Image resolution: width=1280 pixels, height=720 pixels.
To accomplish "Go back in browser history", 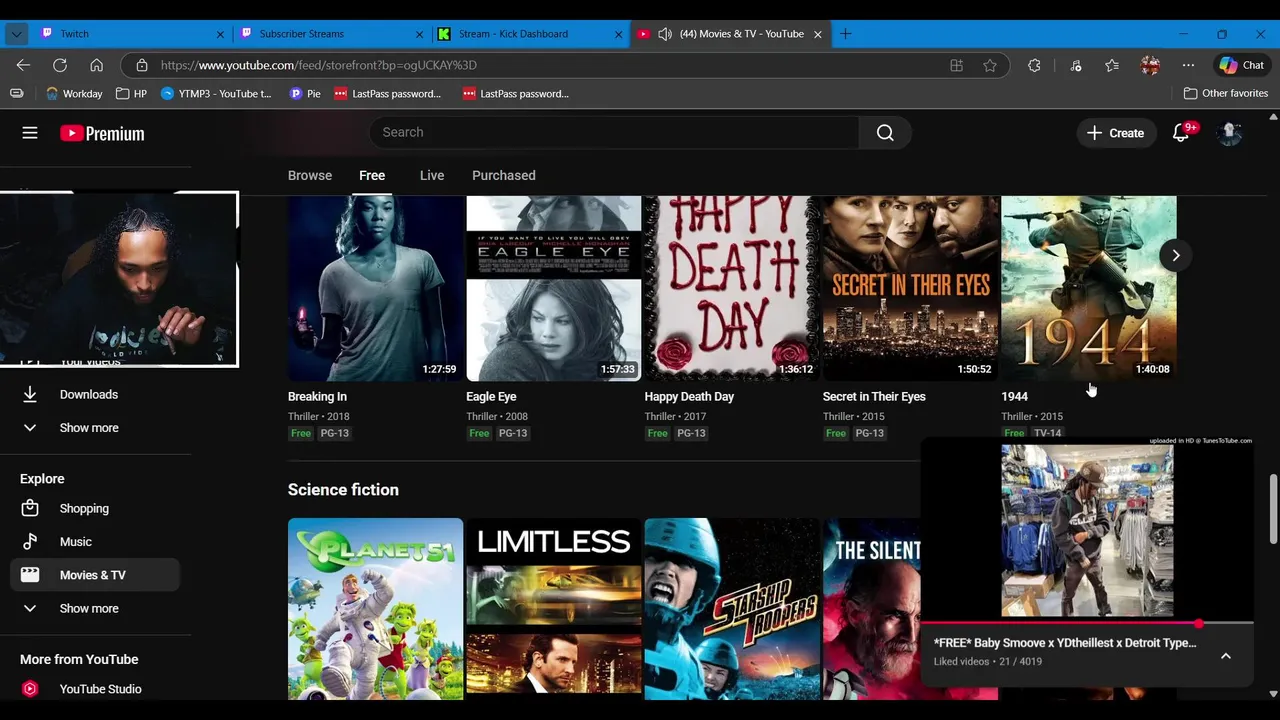I will tap(23, 65).
